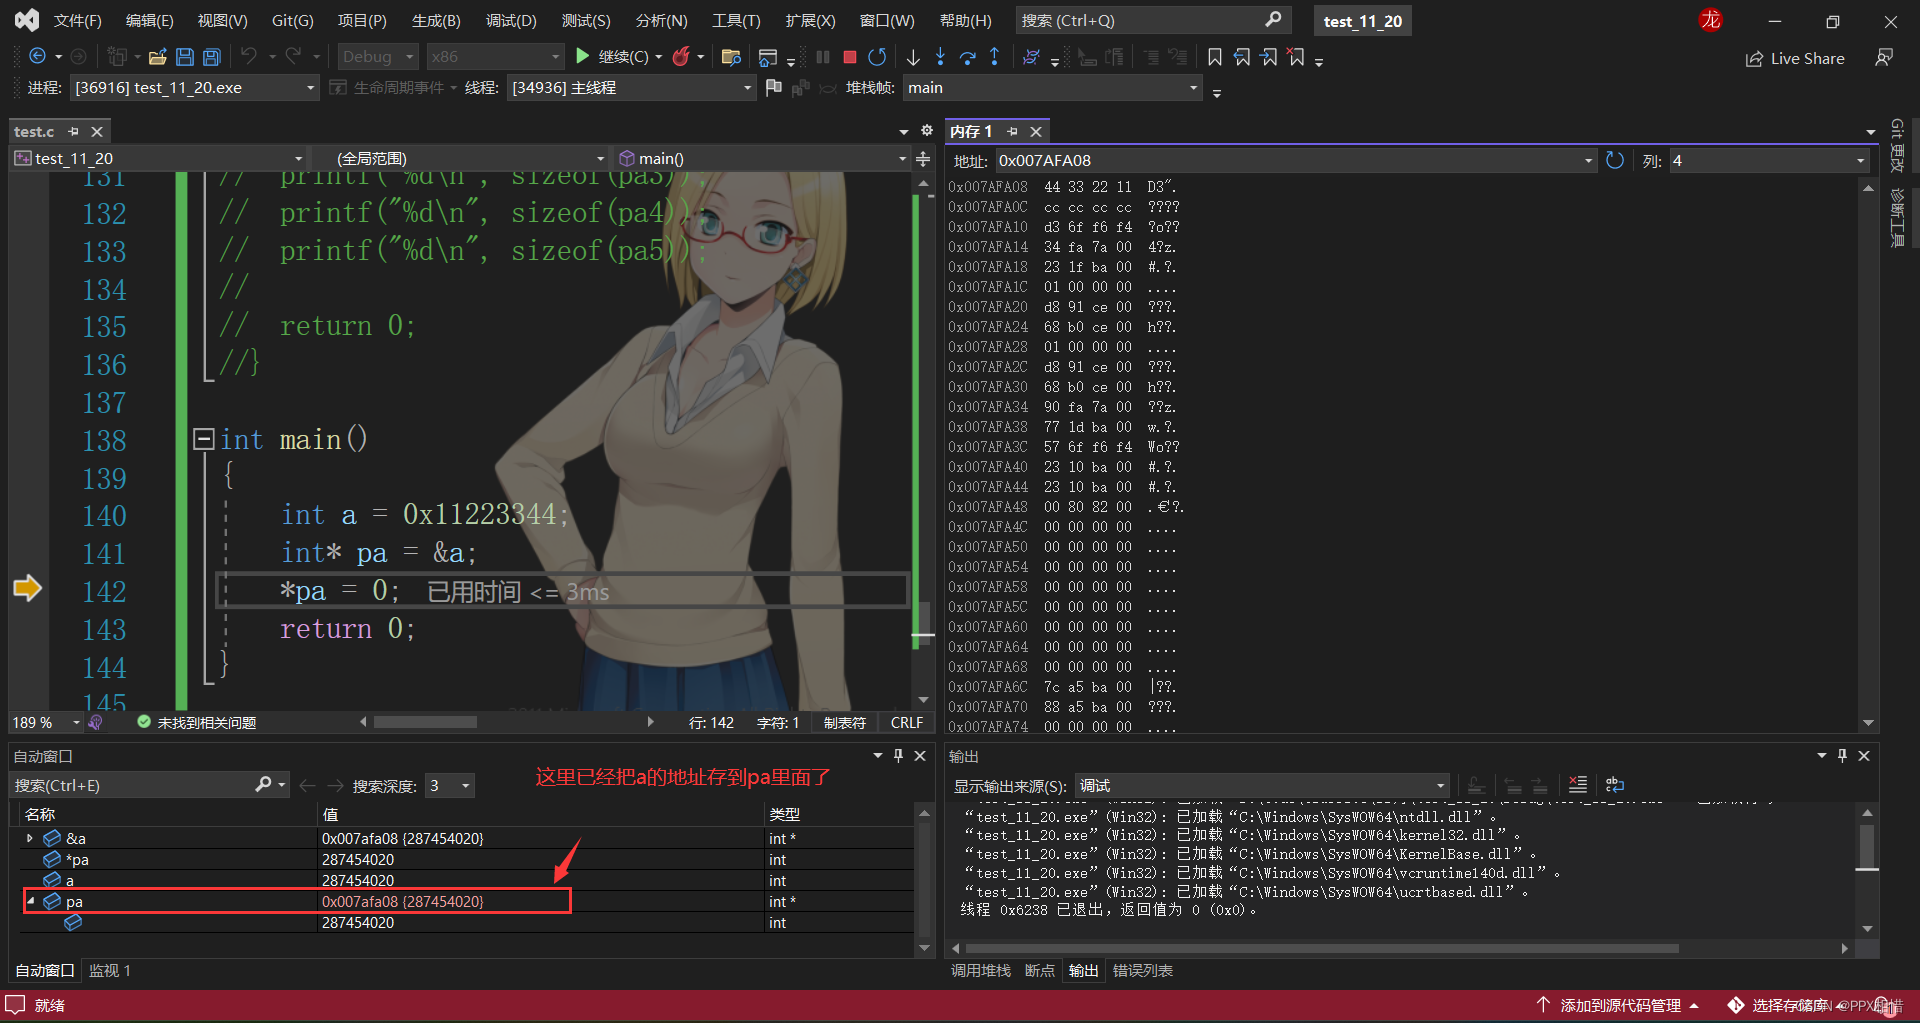This screenshot has width=1920, height=1023.
Task: Switch to the 错误列表 tab
Action: 1142,971
